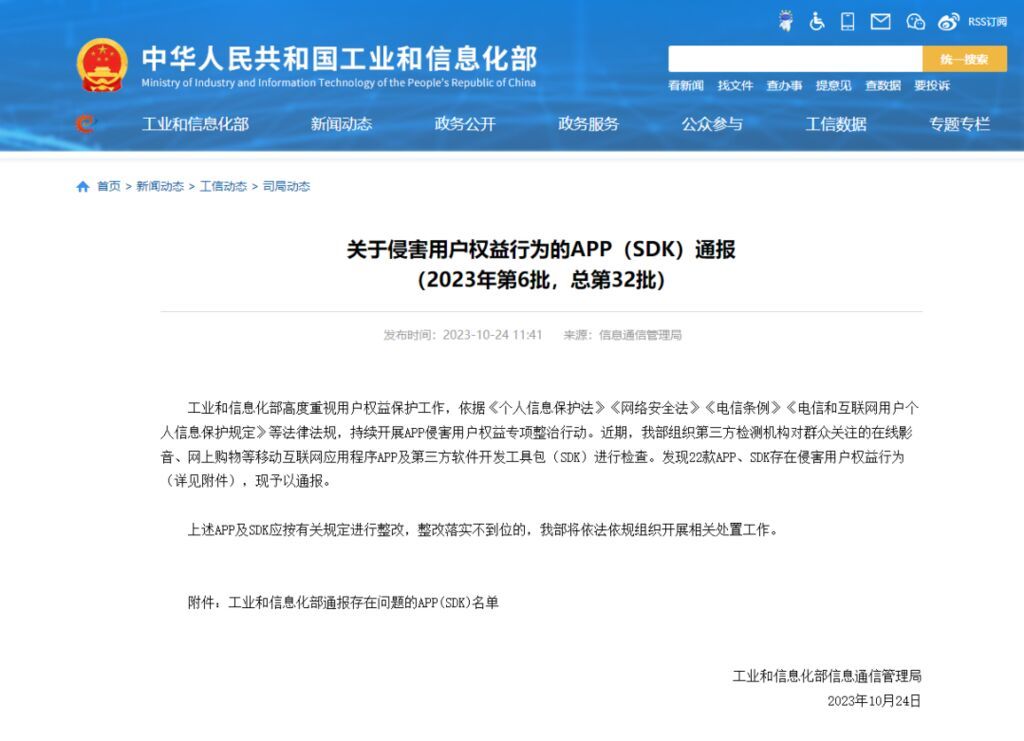Screen dimensions: 1024x741
Task: Open attachment 工业和信息化部通报存在问题的APP(SDK)名单
Action: coord(363,603)
